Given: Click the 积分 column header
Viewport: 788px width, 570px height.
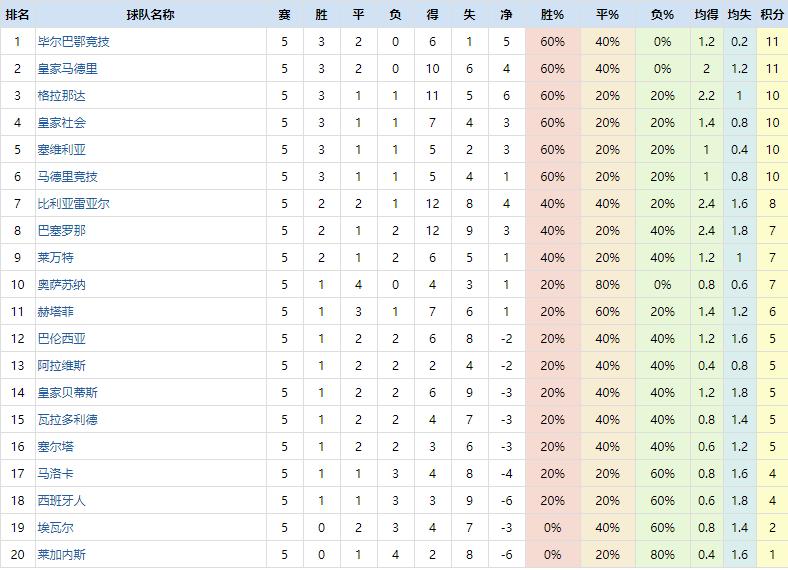Looking at the screenshot, I should pyautogui.click(x=772, y=15).
